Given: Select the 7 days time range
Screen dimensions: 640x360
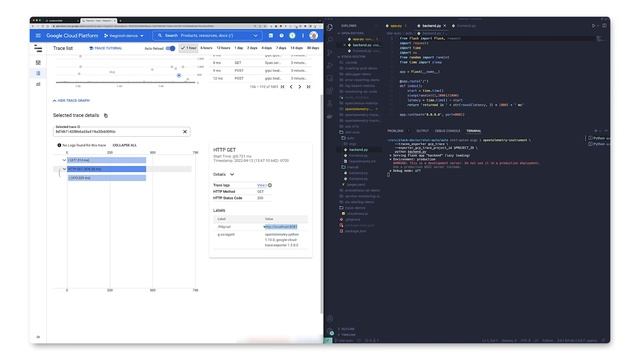Looking at the screenshot, I should tap(281, 48).
